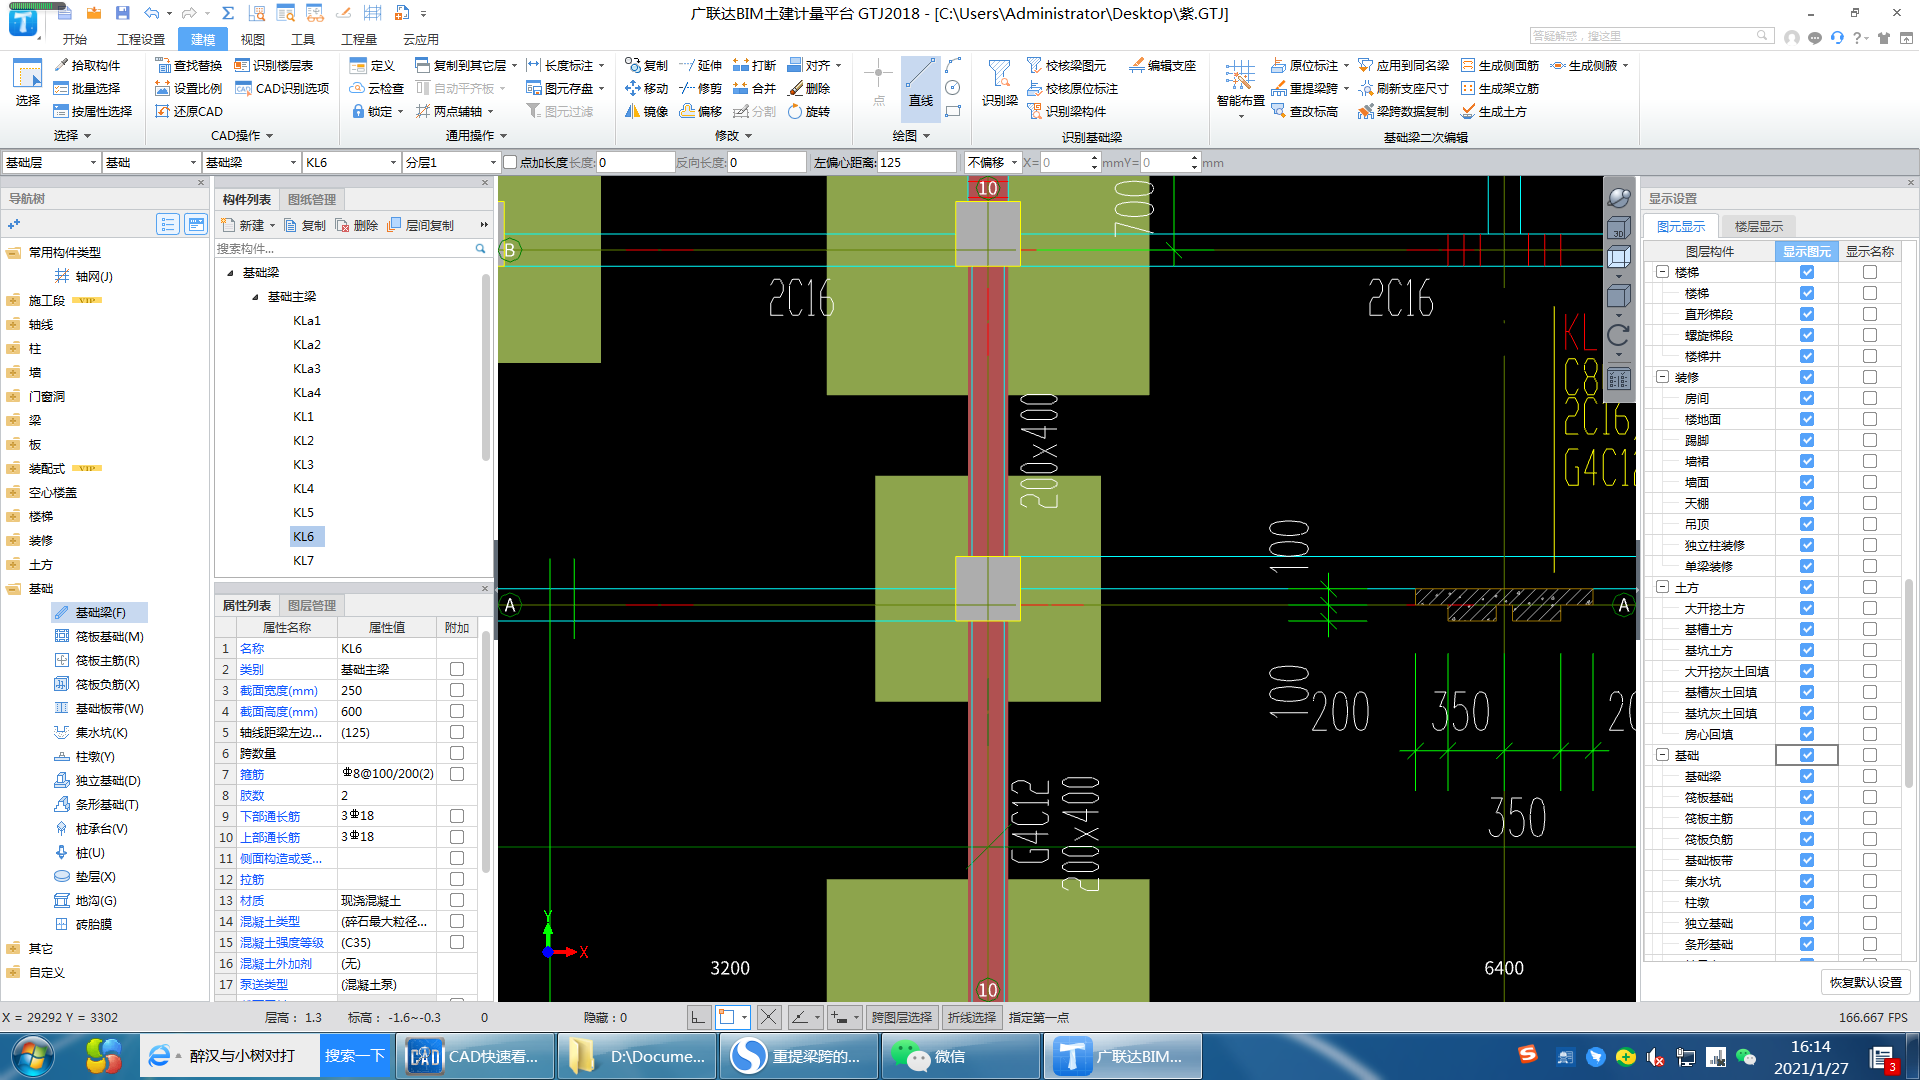The height and width of the screenshot is (1080, 1920).
Task: Select the 修剪 trim tool
Action: 700,88
